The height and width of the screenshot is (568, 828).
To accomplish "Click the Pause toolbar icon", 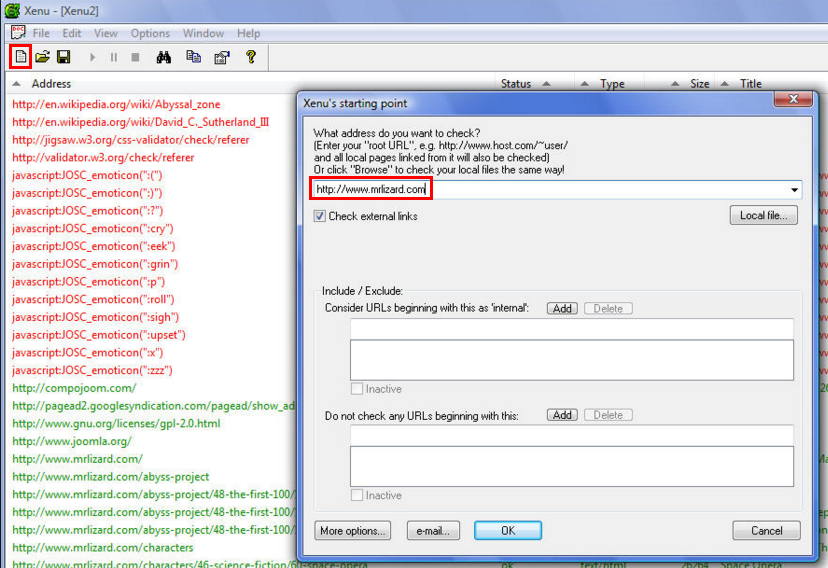I will coord(114,57).
